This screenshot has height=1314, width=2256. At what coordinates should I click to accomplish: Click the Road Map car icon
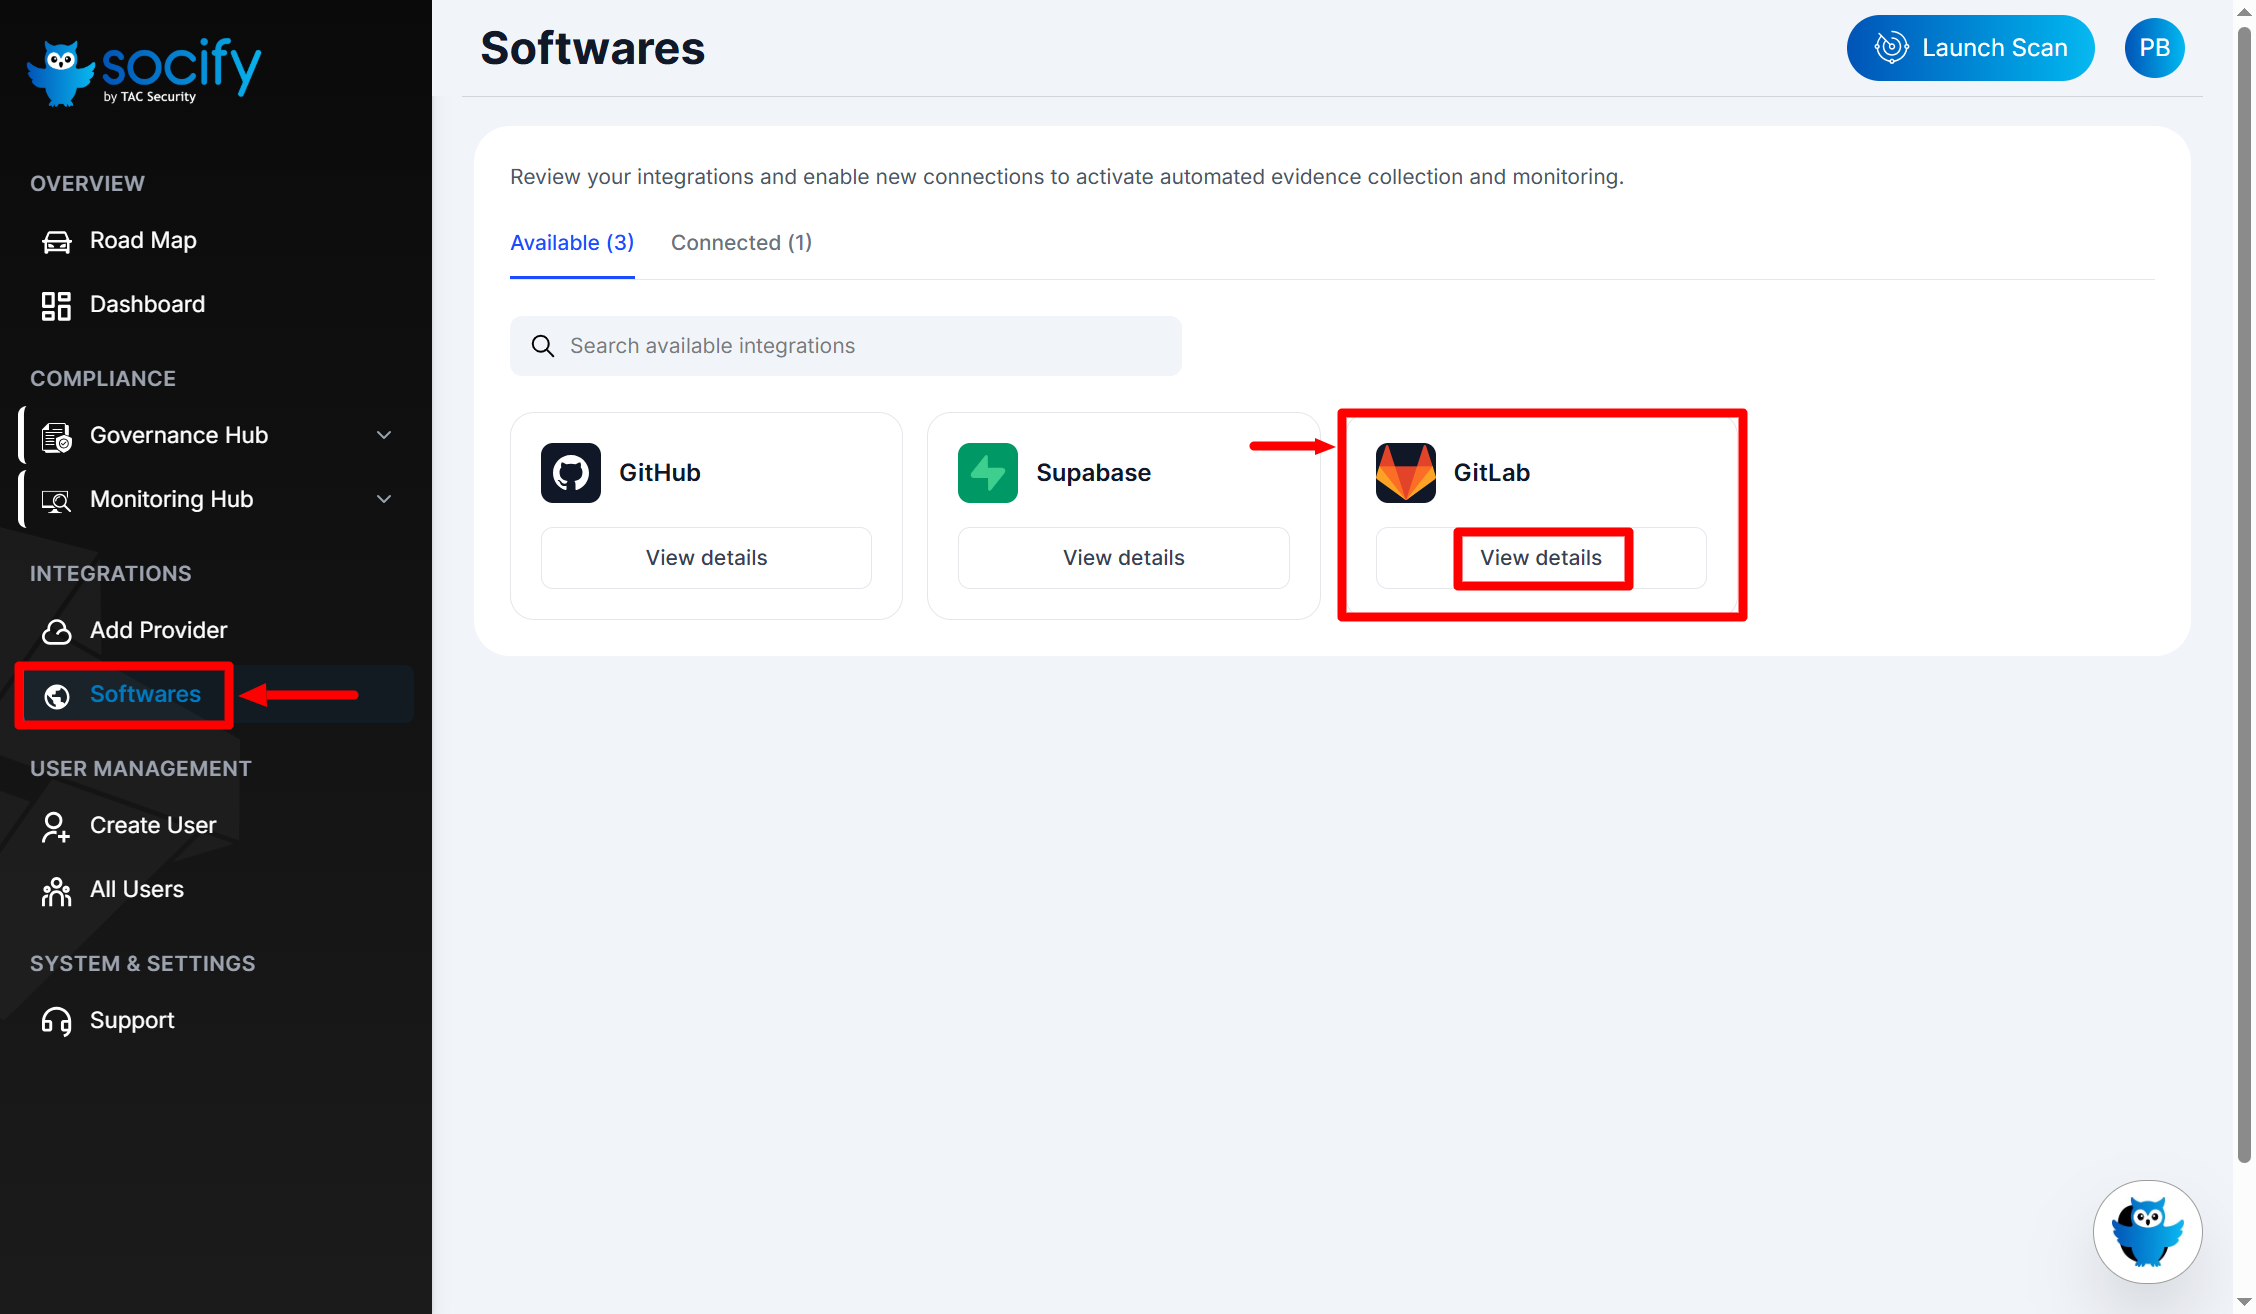tap(56, 242)
